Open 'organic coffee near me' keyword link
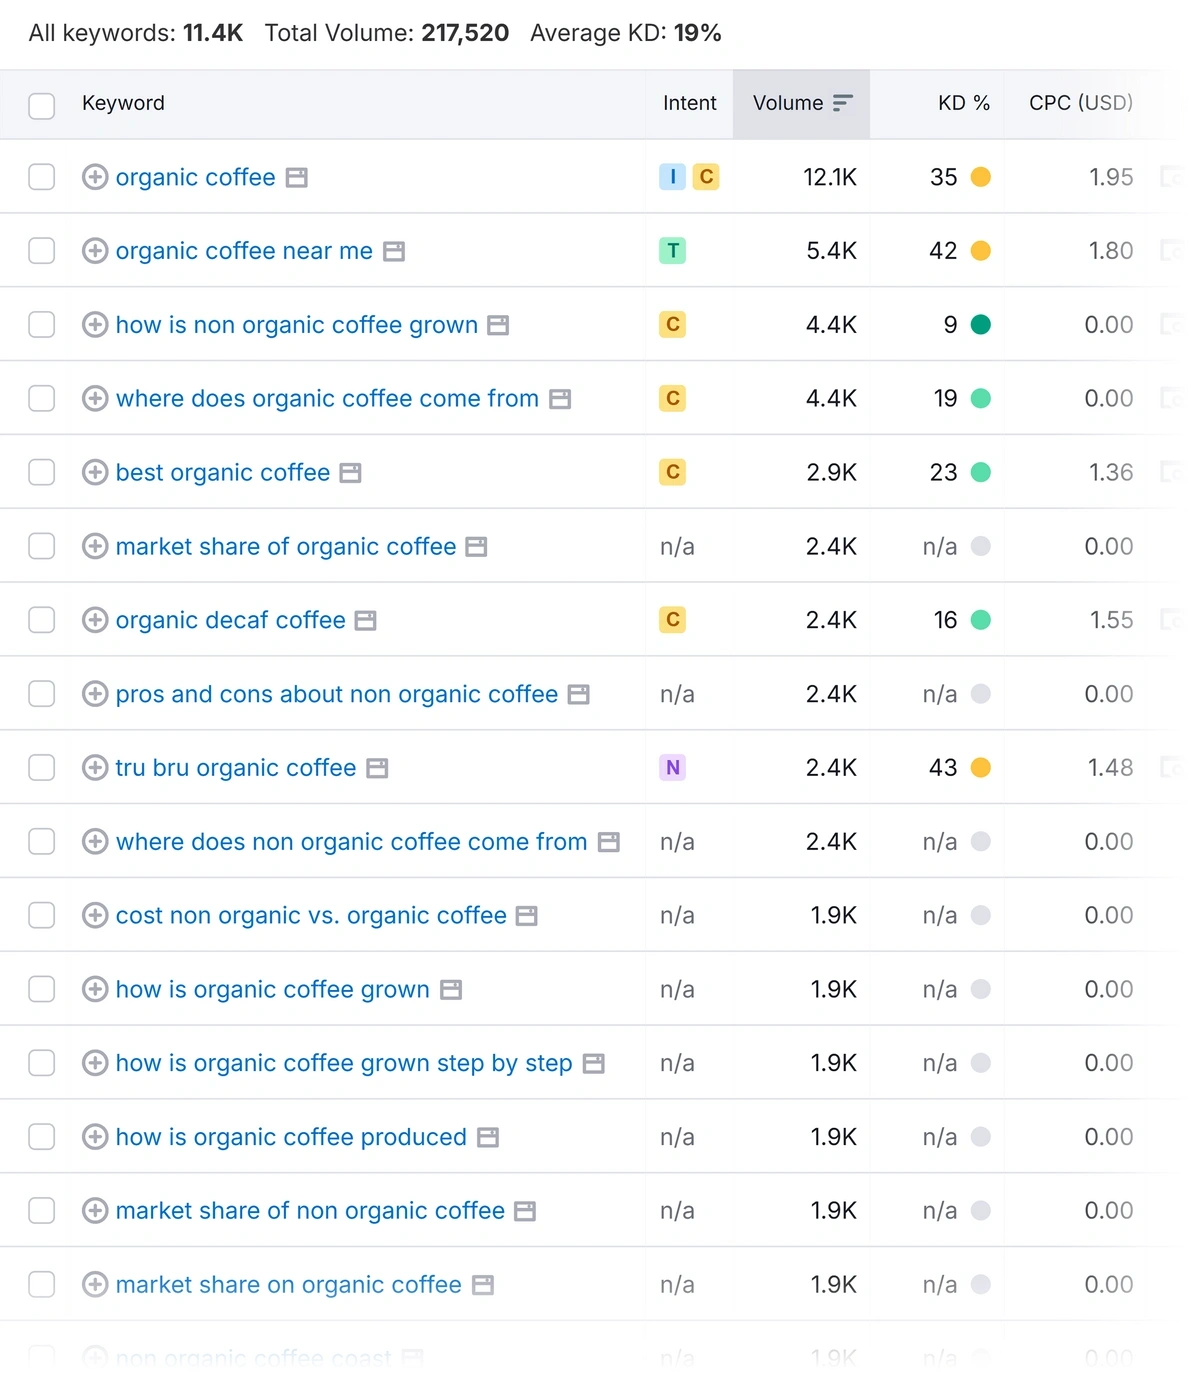The image size is (1200, 1390). [x=244, y=250]
